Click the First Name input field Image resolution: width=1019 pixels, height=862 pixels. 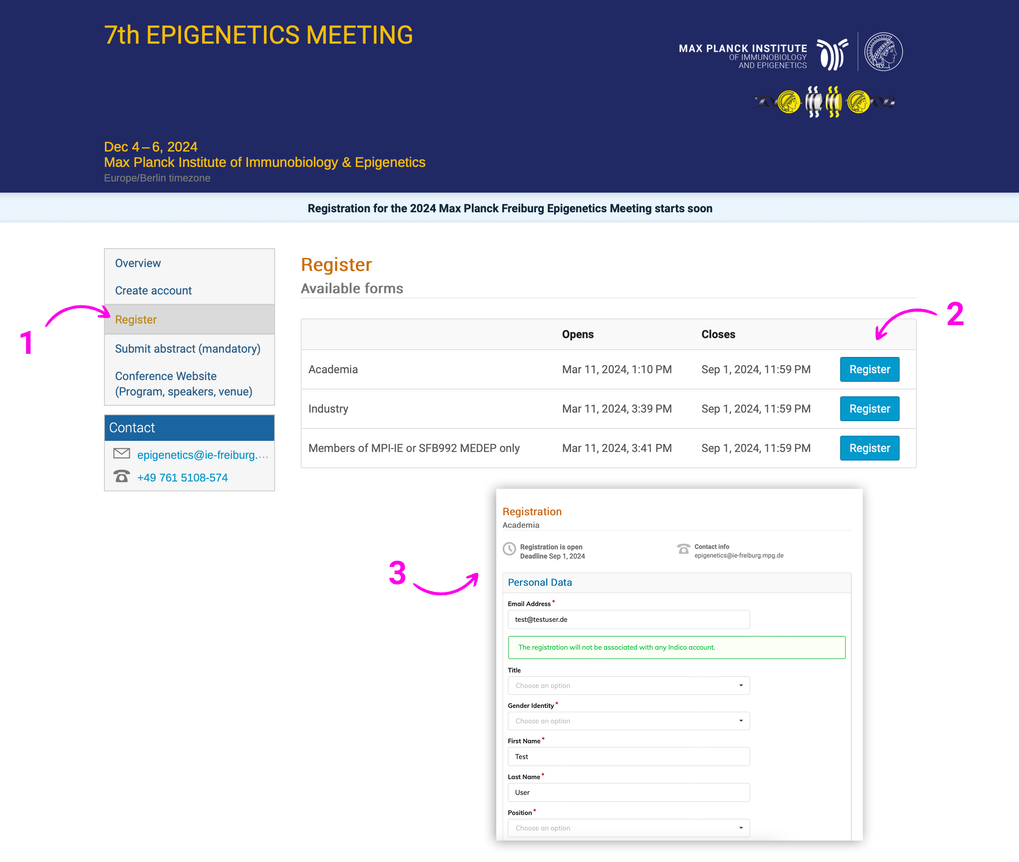[628, 757]
